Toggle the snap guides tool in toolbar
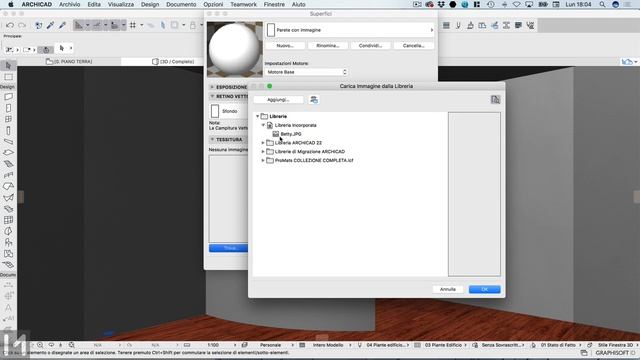This screenshot has height=360, width=640. [x=97, y=25]
